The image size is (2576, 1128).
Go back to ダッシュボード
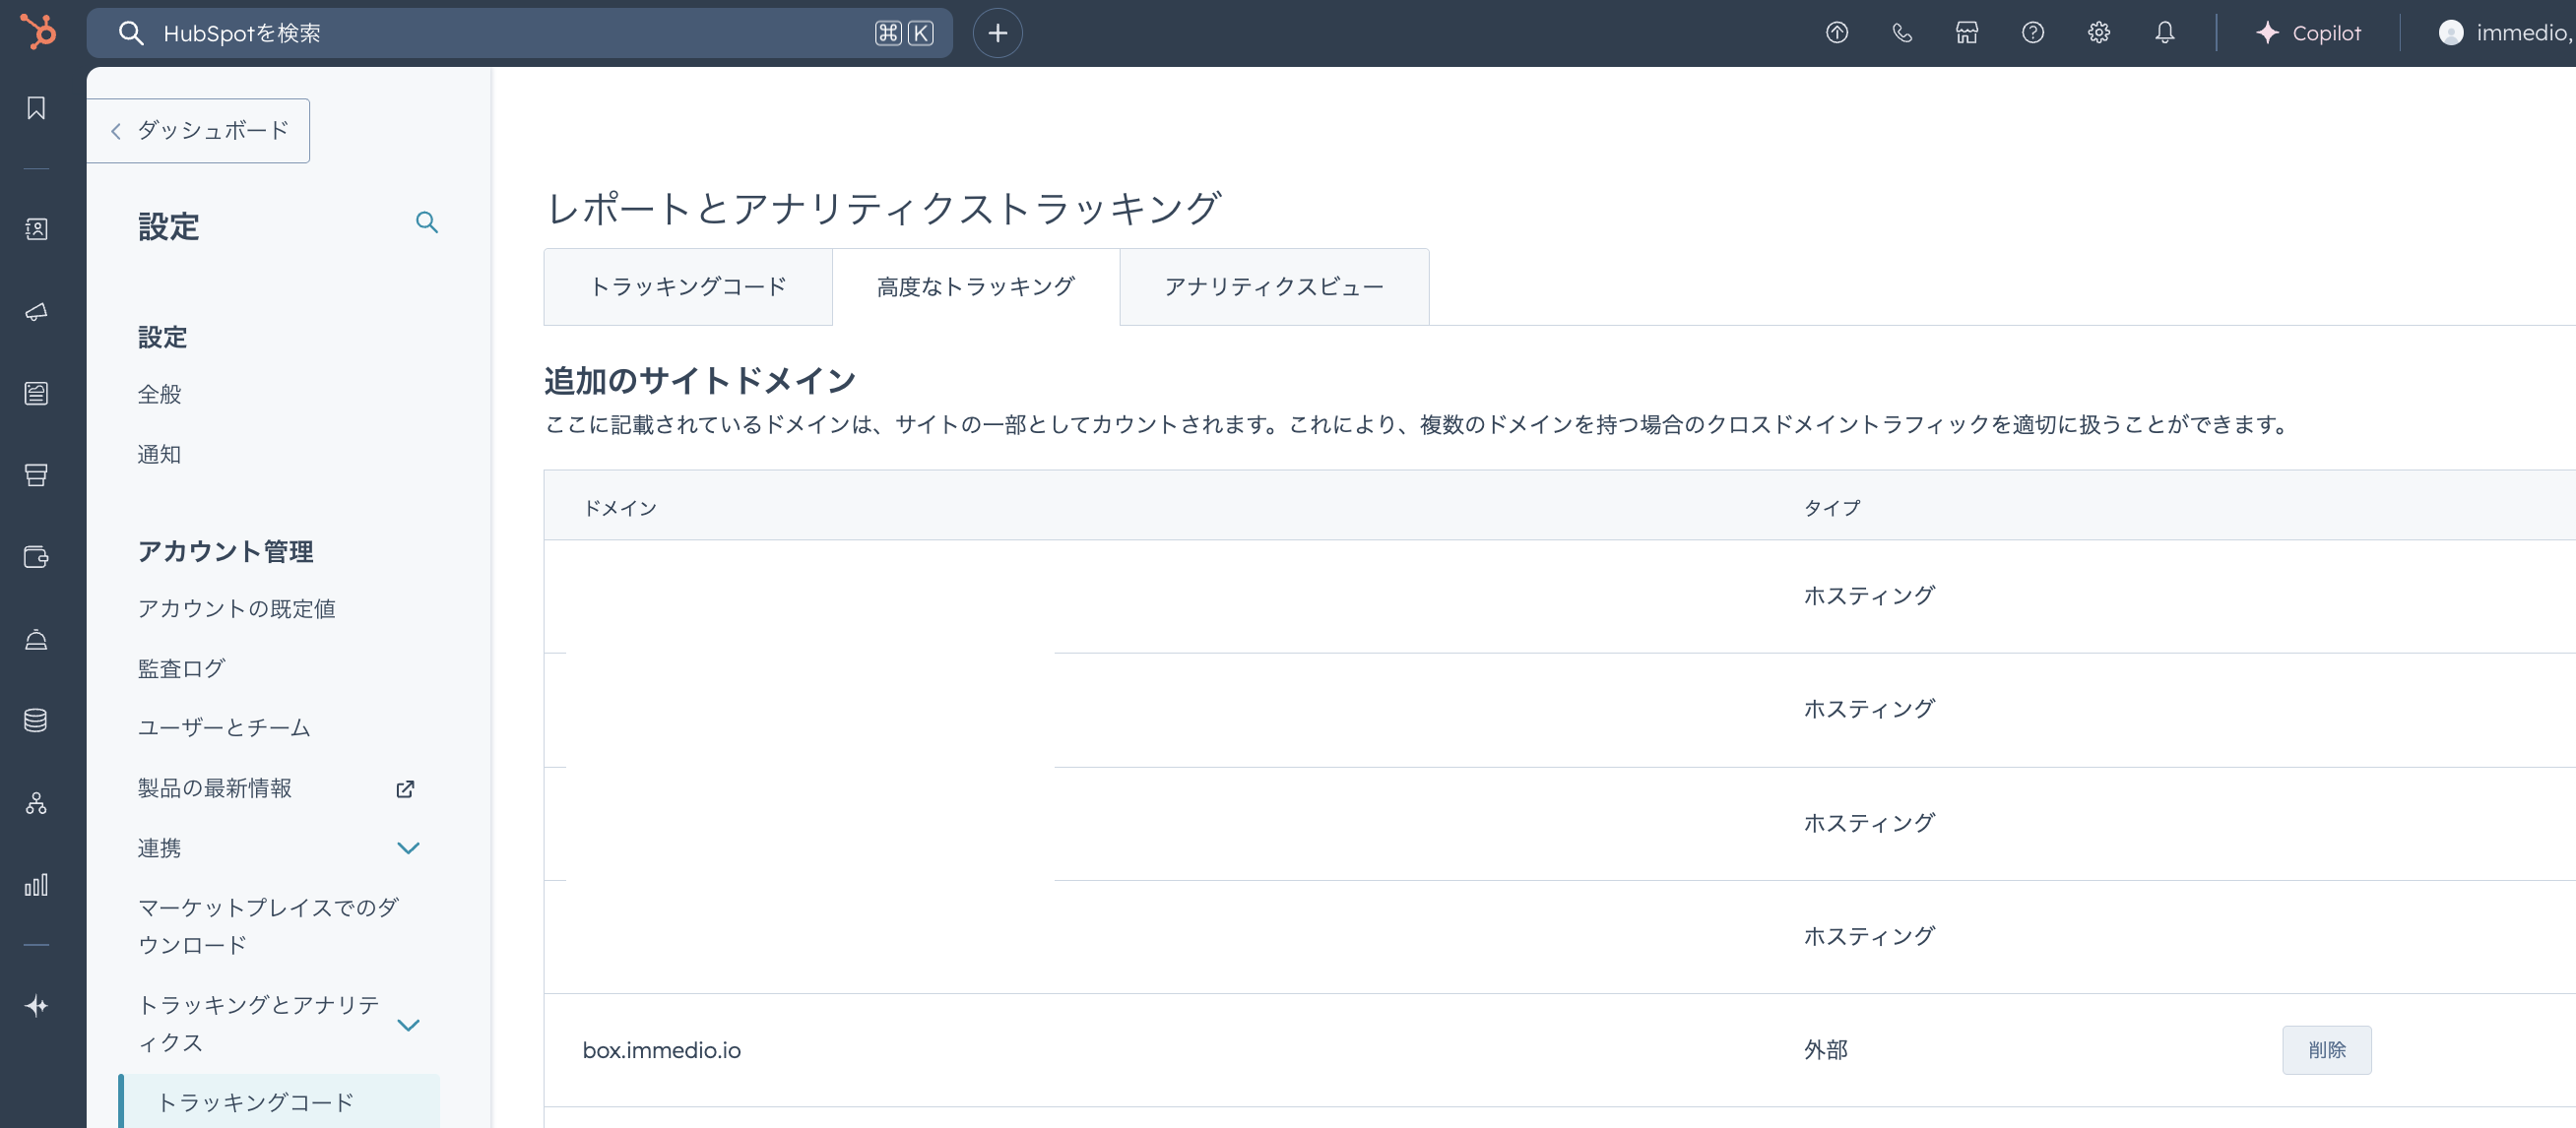pos(199,130)
